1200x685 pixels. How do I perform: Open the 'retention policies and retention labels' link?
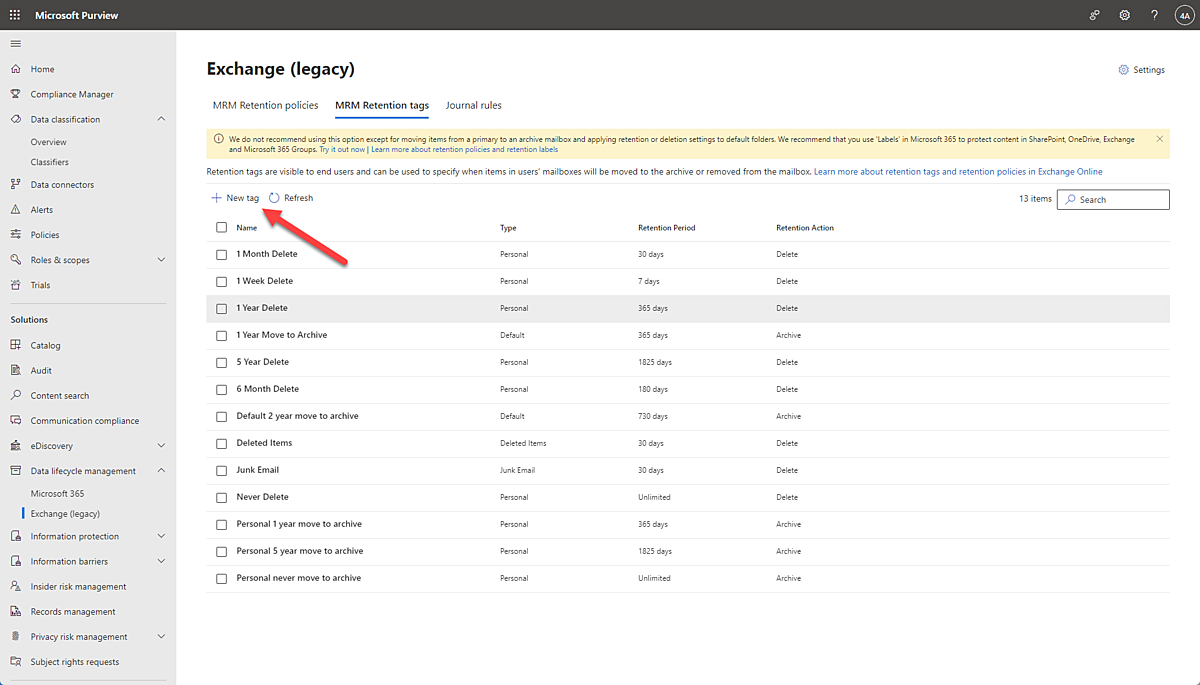tap(464, 149)
